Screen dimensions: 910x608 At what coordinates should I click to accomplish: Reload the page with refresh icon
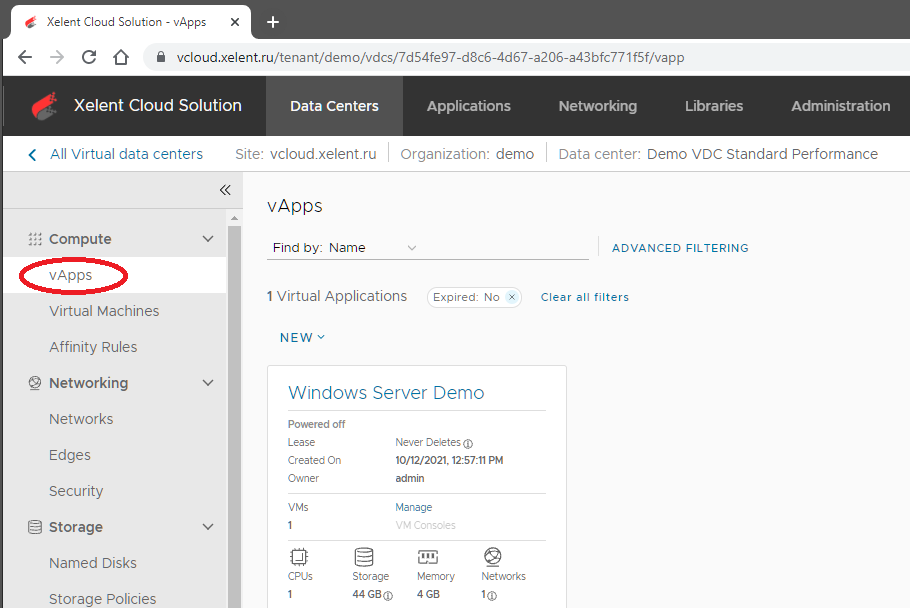[x=89, y=57]
